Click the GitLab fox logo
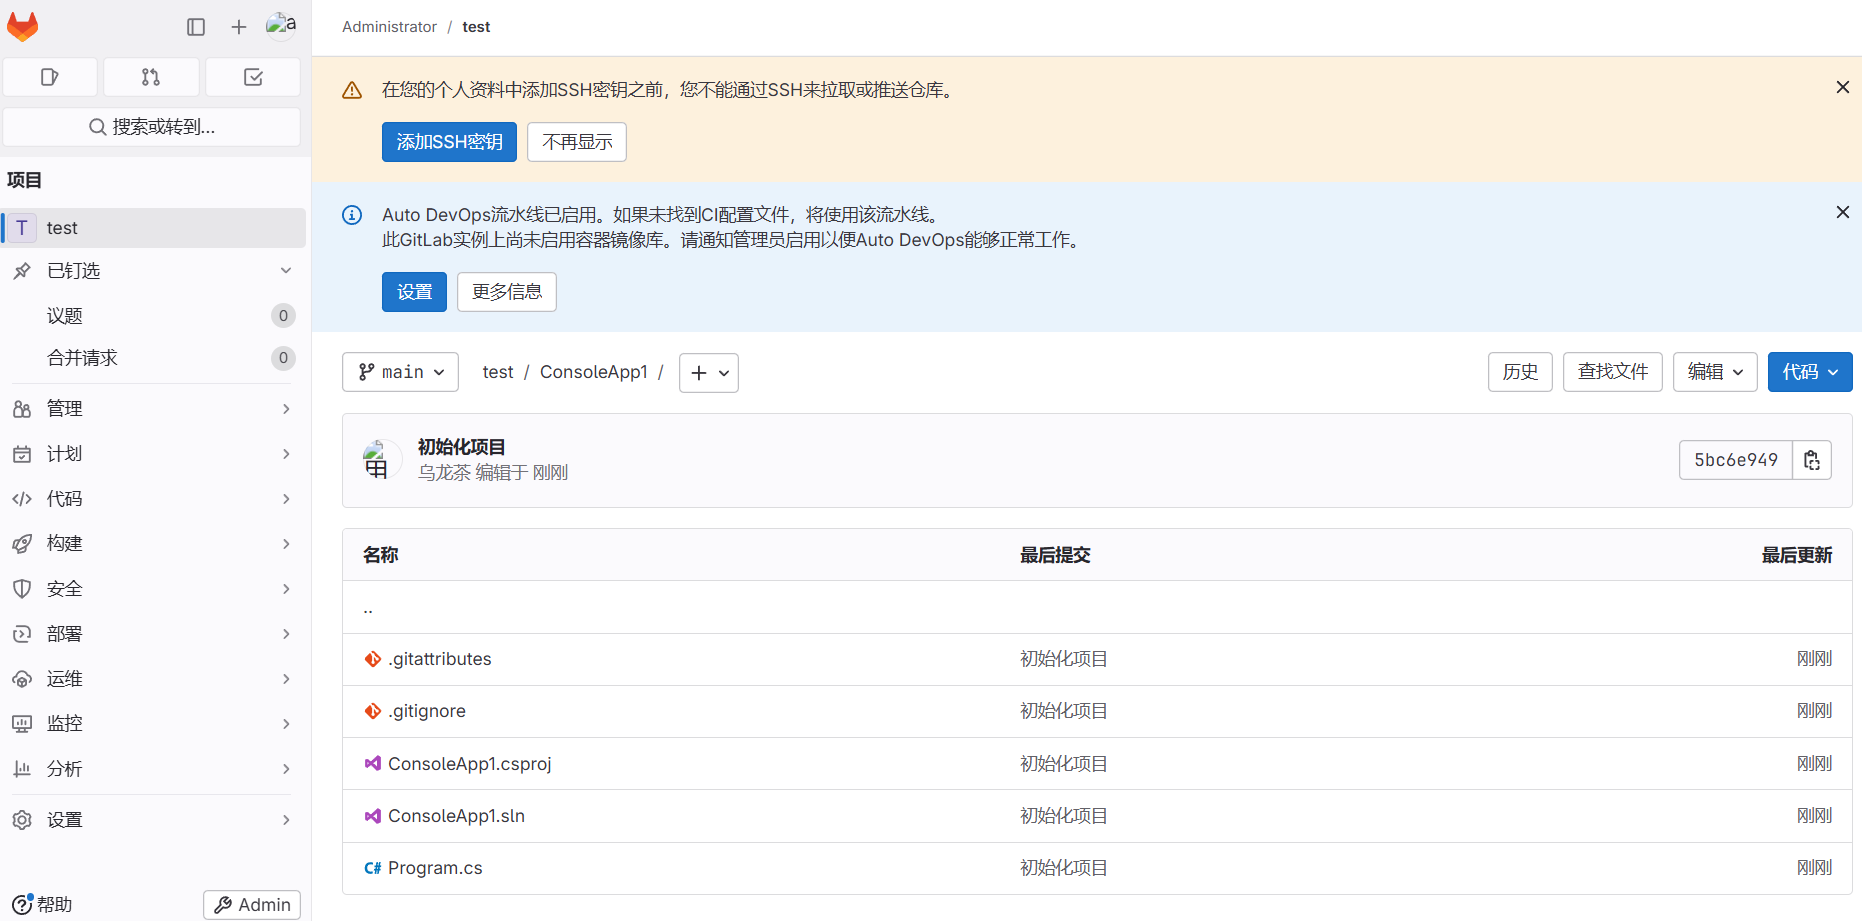This screenshot has width=1862, height=921. (x=22, y=26)
